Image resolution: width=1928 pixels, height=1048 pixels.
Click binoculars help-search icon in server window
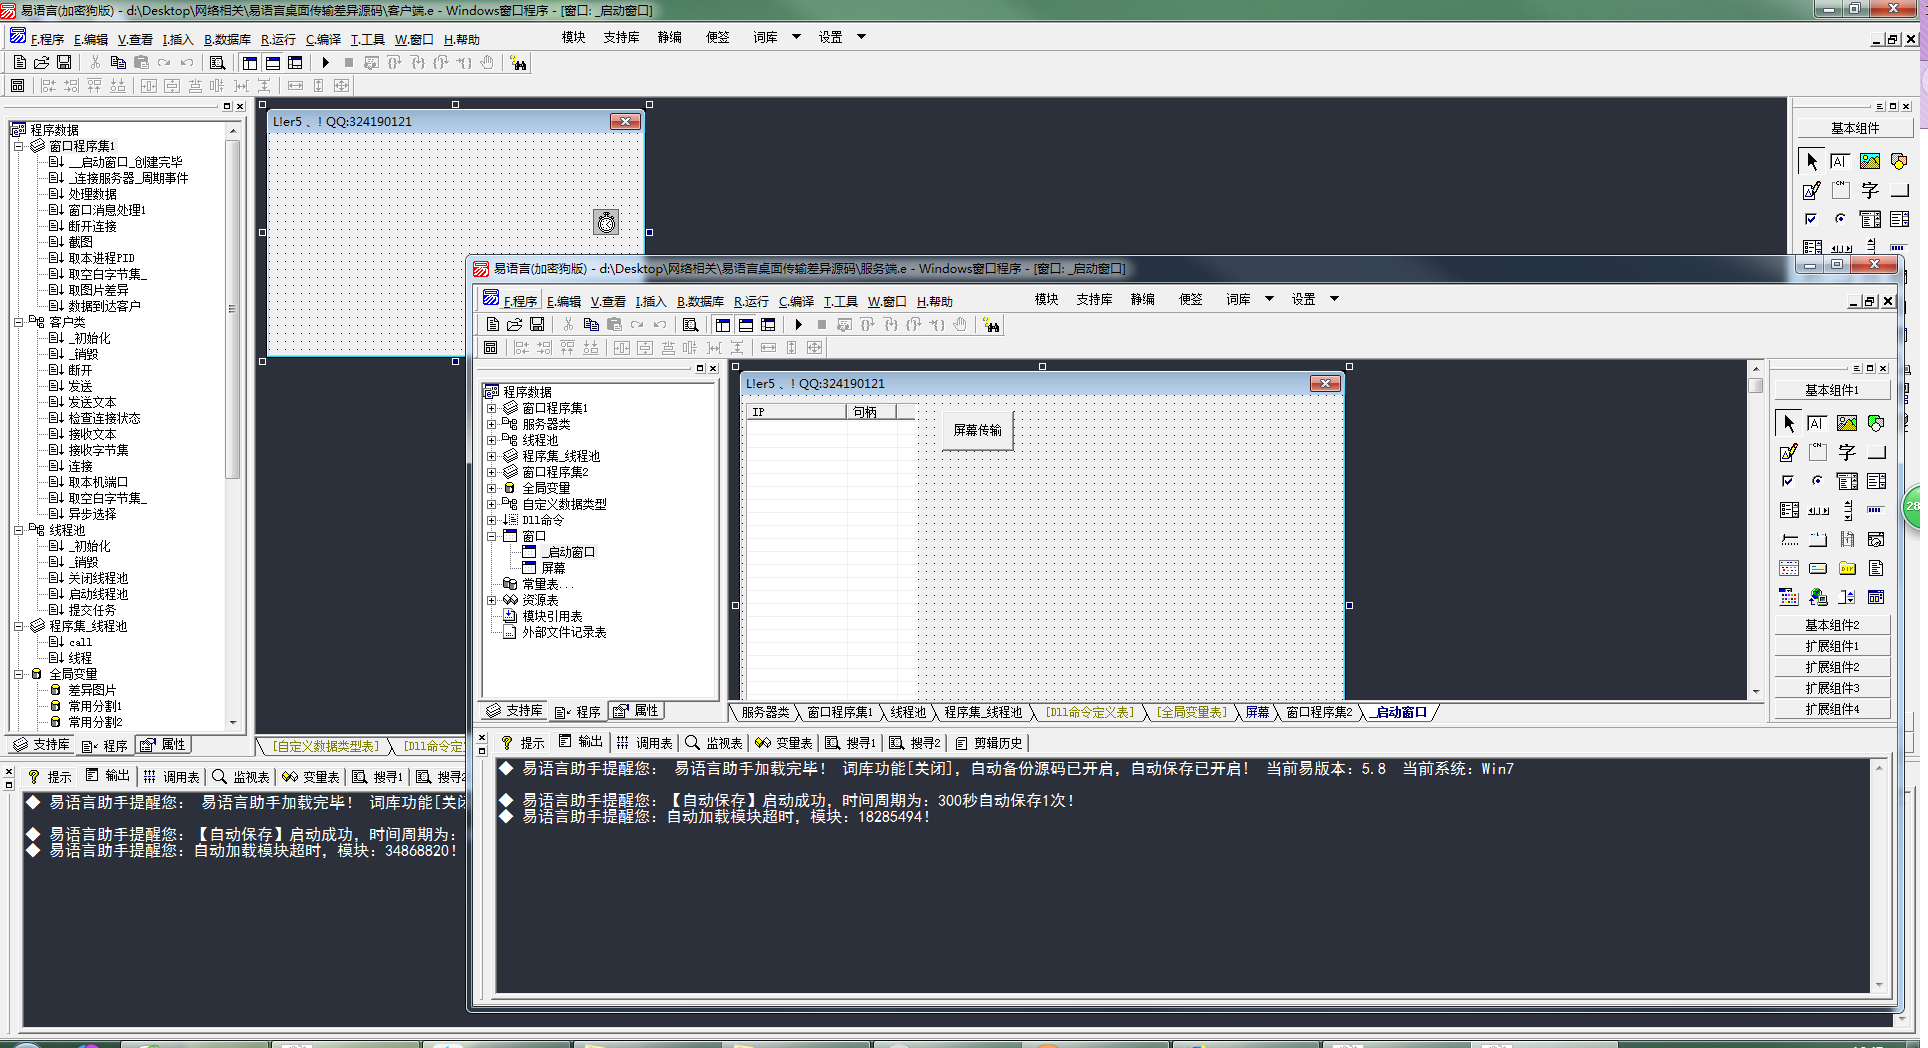tap(991, 325)
